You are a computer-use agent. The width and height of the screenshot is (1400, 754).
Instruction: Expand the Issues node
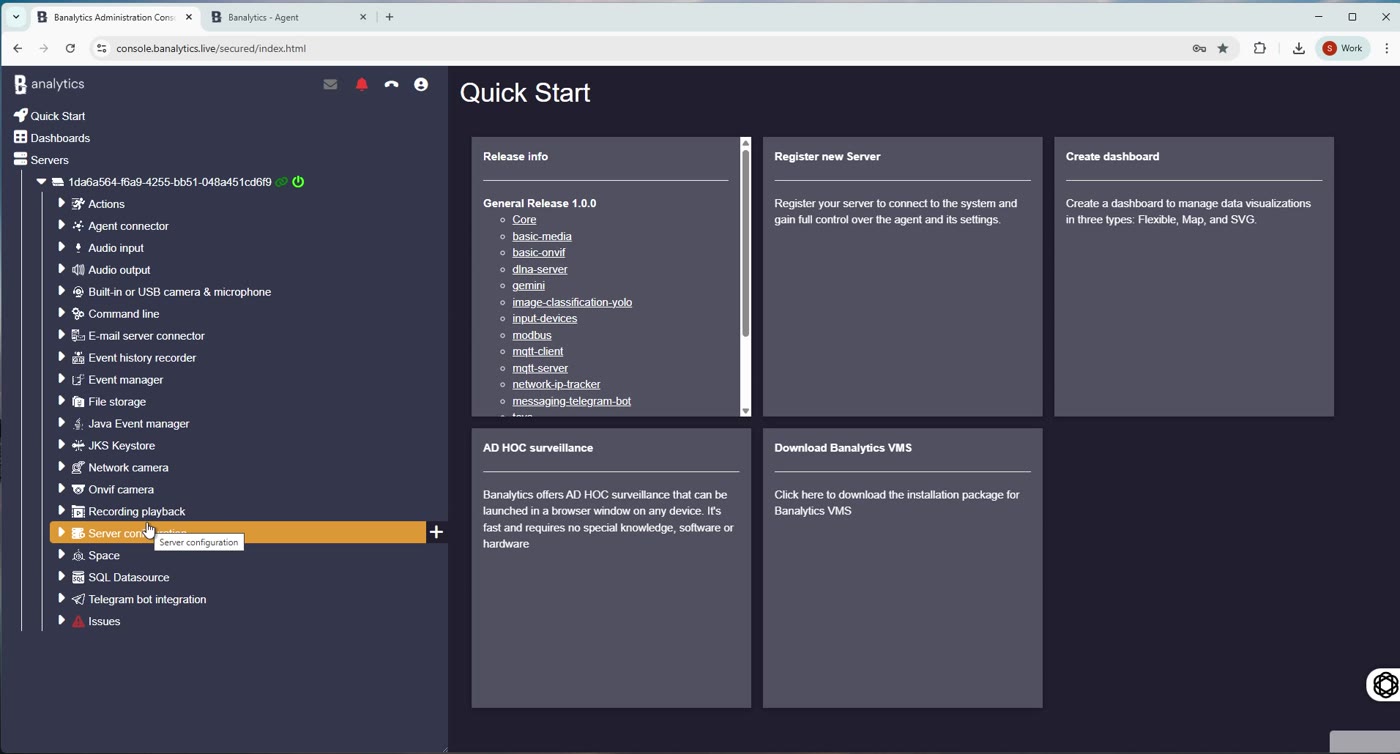point(61,621)
